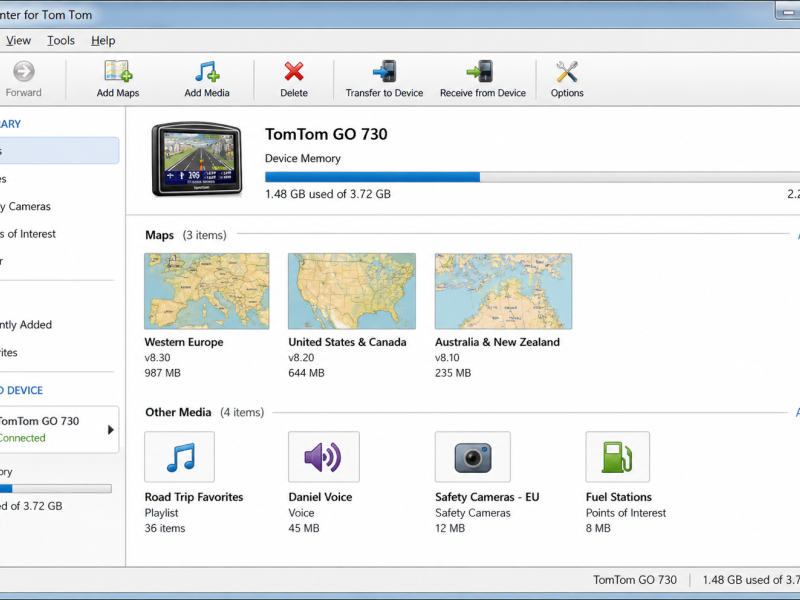Click the TomTom GO 730 heading
The image size is (800, 600).
click(x=326, y=134)
